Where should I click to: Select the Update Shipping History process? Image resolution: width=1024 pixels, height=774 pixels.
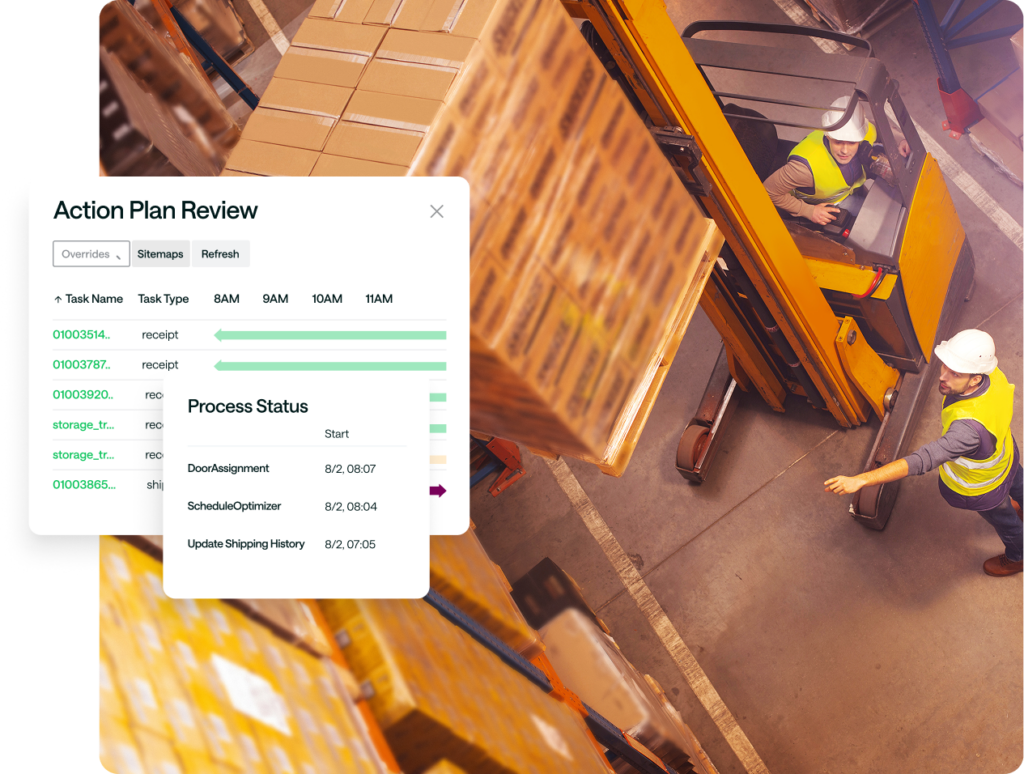pos(246,544)
